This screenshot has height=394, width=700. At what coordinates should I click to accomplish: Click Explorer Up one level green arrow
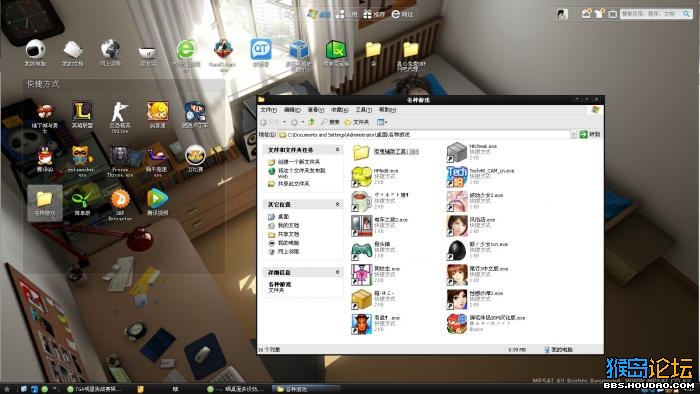(x=312, y=122)
